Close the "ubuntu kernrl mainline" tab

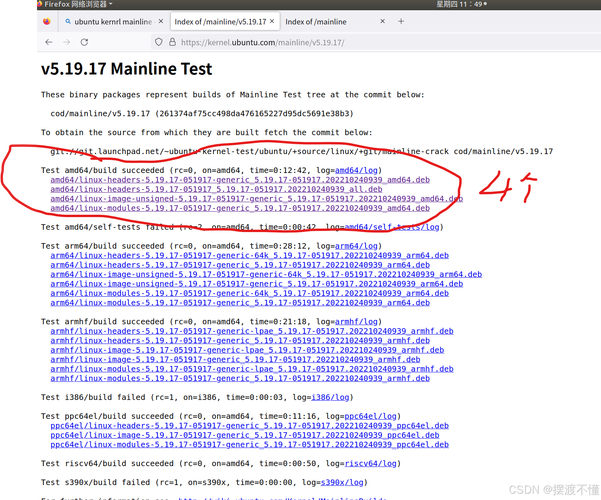(x=160, y=21)
